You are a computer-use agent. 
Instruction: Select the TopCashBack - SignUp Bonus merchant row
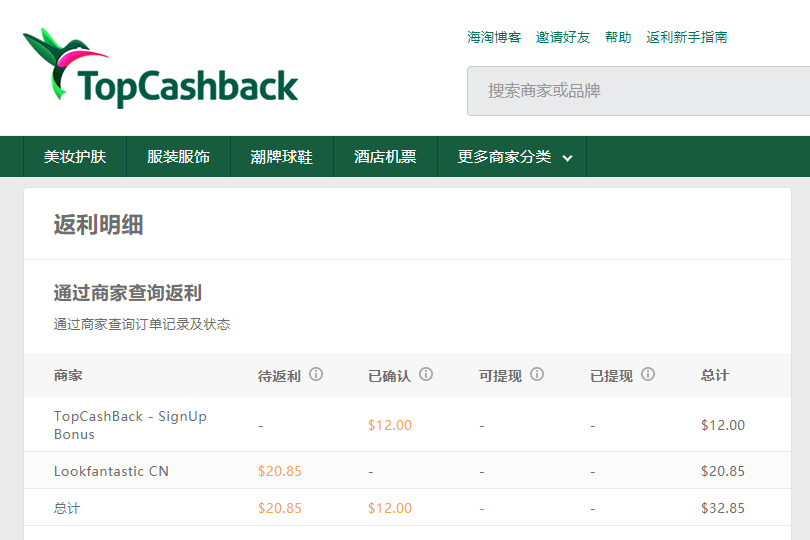click(x=407, y=425)
